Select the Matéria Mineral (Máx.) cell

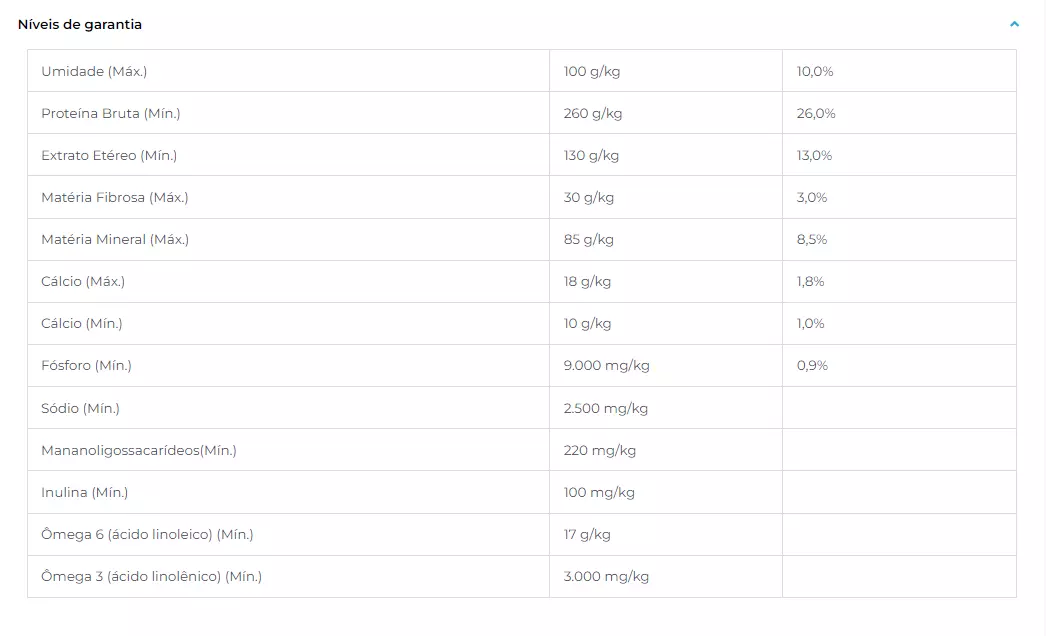pos(288,239)
